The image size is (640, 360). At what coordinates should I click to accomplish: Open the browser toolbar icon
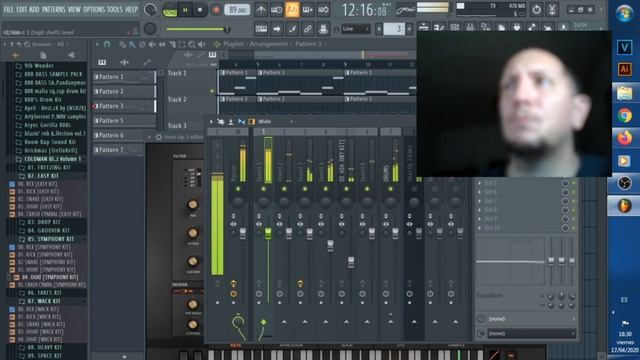tap(485, 27)
